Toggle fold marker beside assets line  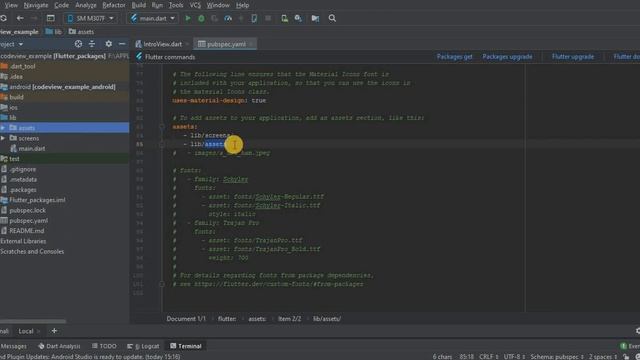coord(162,127)
